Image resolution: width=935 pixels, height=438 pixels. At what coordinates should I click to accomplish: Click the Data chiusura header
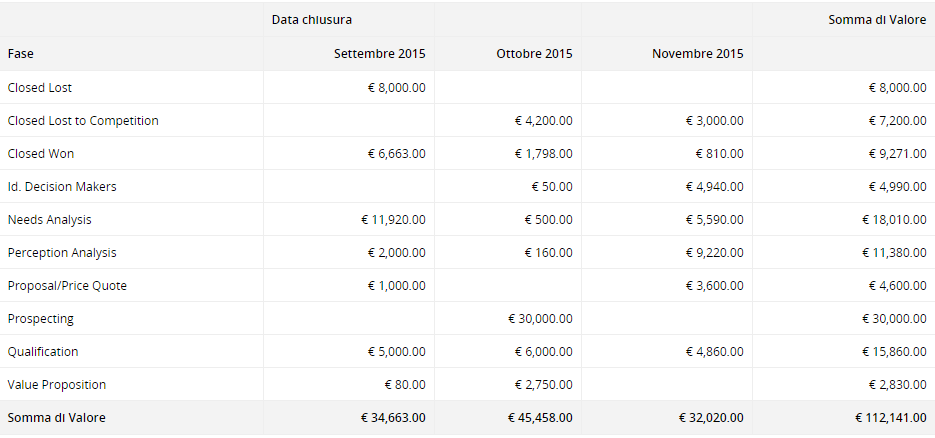(x=311, y=20)
